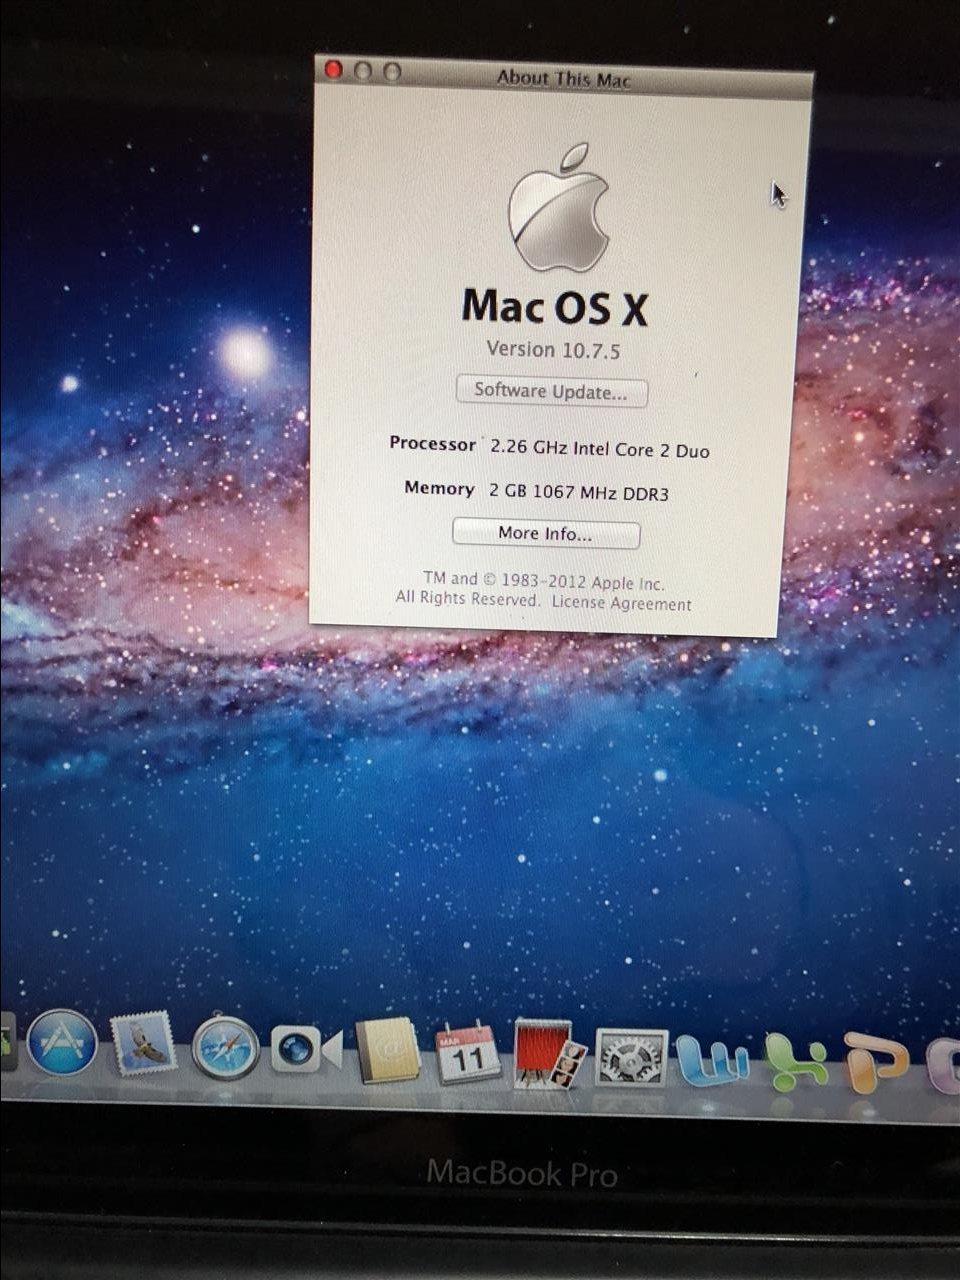Click the About This Mac title bar
Image resolution: width=960 pixels, height=1280 pixels.
tap(564, 78)
